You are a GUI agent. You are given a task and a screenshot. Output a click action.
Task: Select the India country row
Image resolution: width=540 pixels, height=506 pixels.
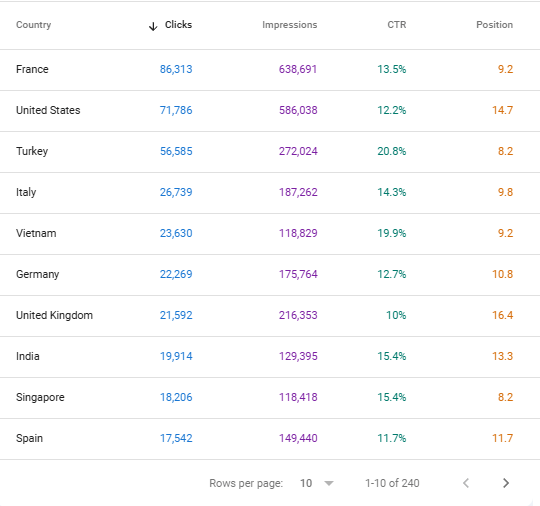click(x=270, y=357)
